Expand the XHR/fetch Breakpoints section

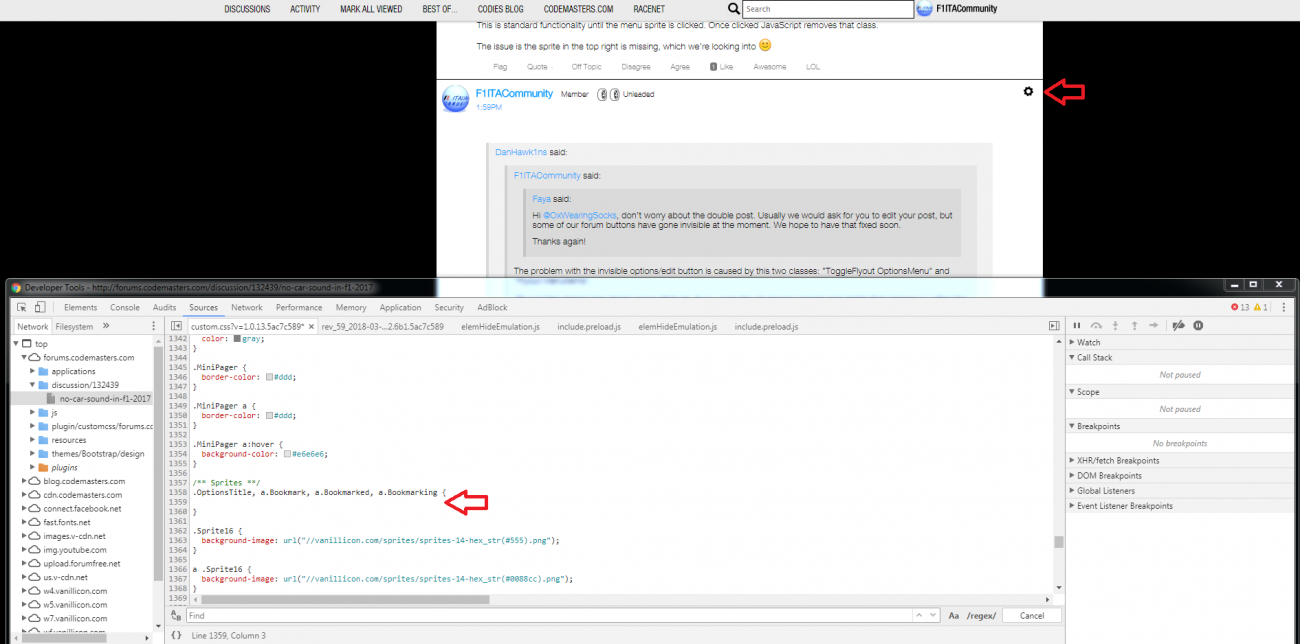tap(1118, 461)
